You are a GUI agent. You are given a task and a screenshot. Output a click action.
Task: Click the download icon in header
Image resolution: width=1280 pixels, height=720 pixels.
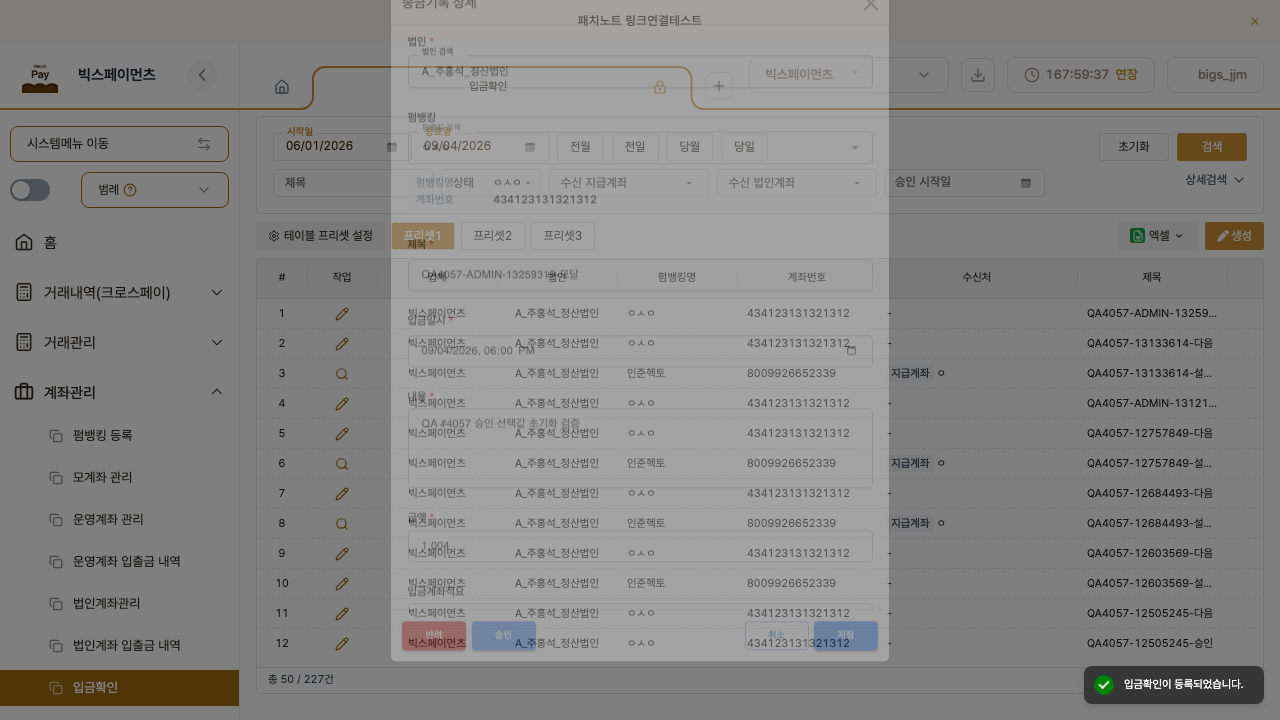[x=978, y=75]
